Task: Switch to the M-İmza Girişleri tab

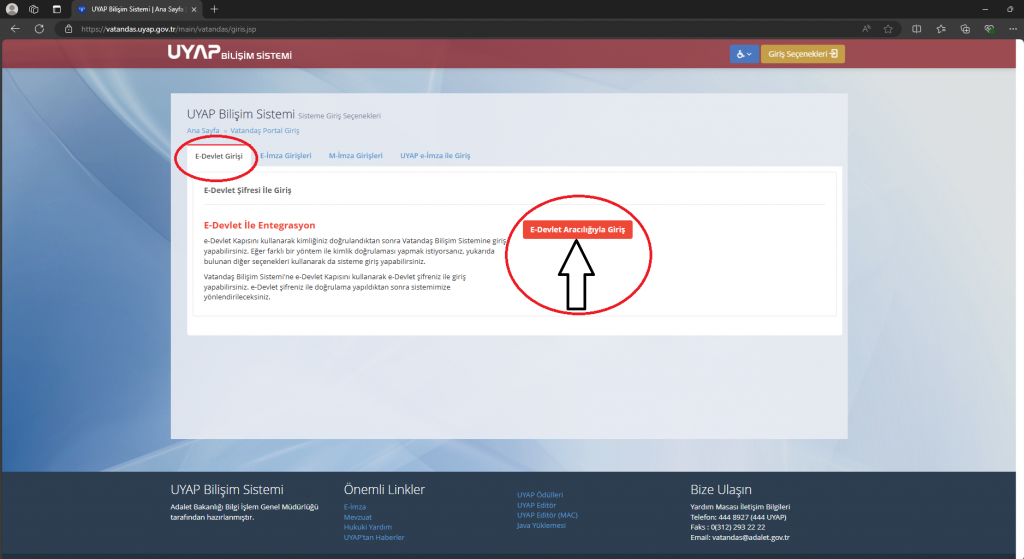Action: tap(355, 155)
